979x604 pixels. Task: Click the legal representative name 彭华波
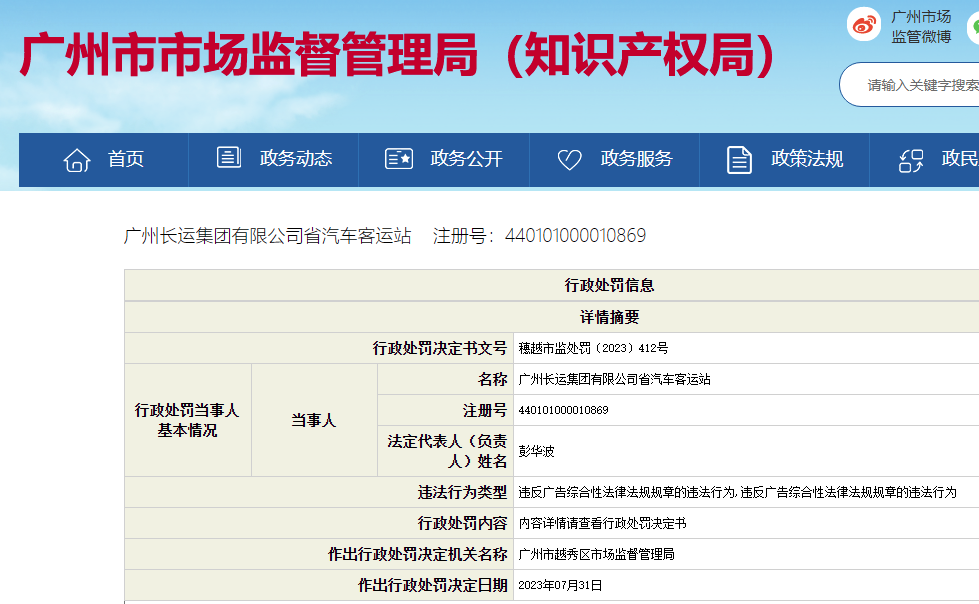[x=536, y=451]
